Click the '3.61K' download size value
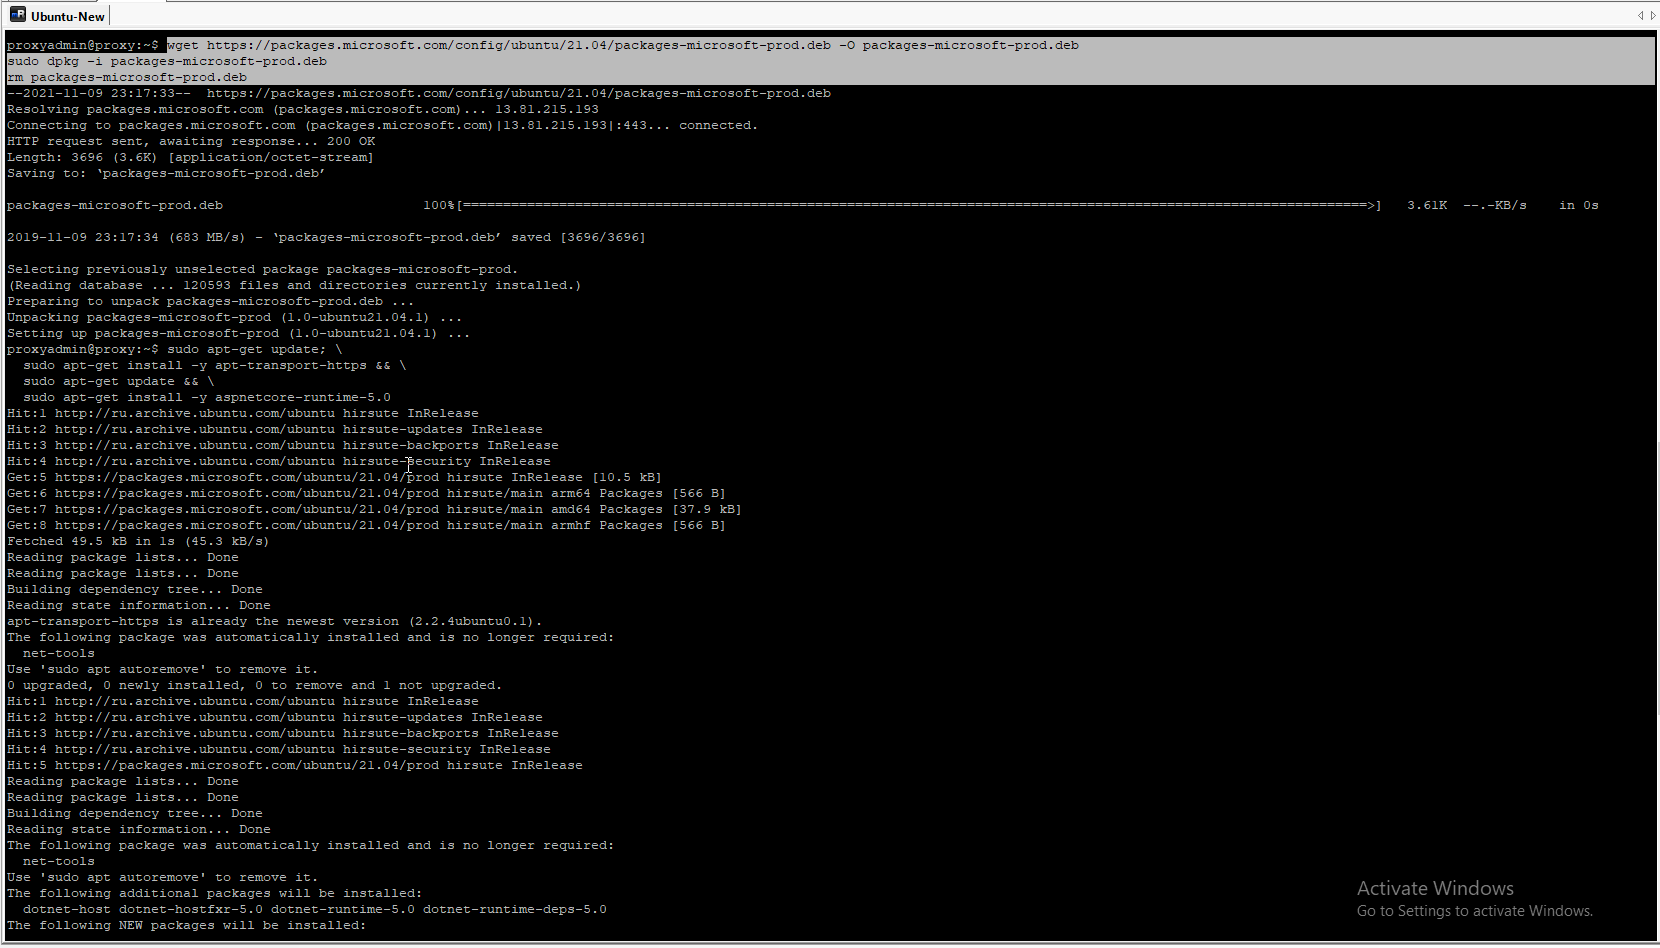Screen dimensions: 1660x948 click(x=1427, y=205)
